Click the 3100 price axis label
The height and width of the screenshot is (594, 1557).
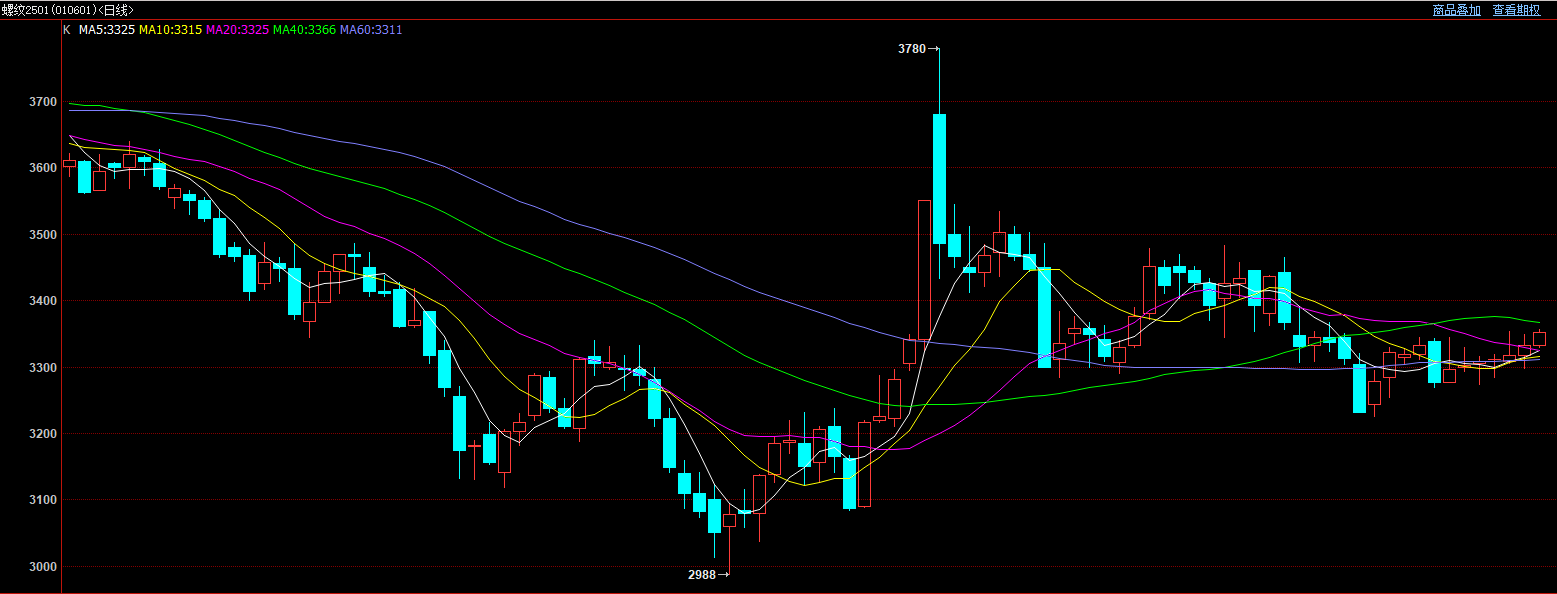click(x=44, y=500)
